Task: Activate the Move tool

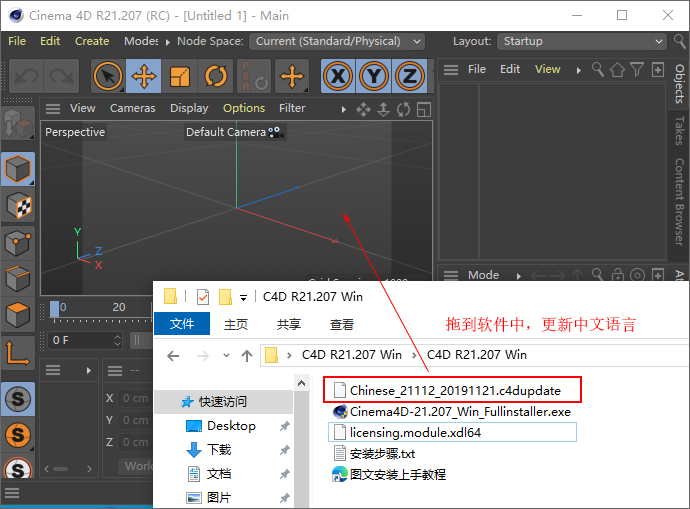Action: pos(144,77)
